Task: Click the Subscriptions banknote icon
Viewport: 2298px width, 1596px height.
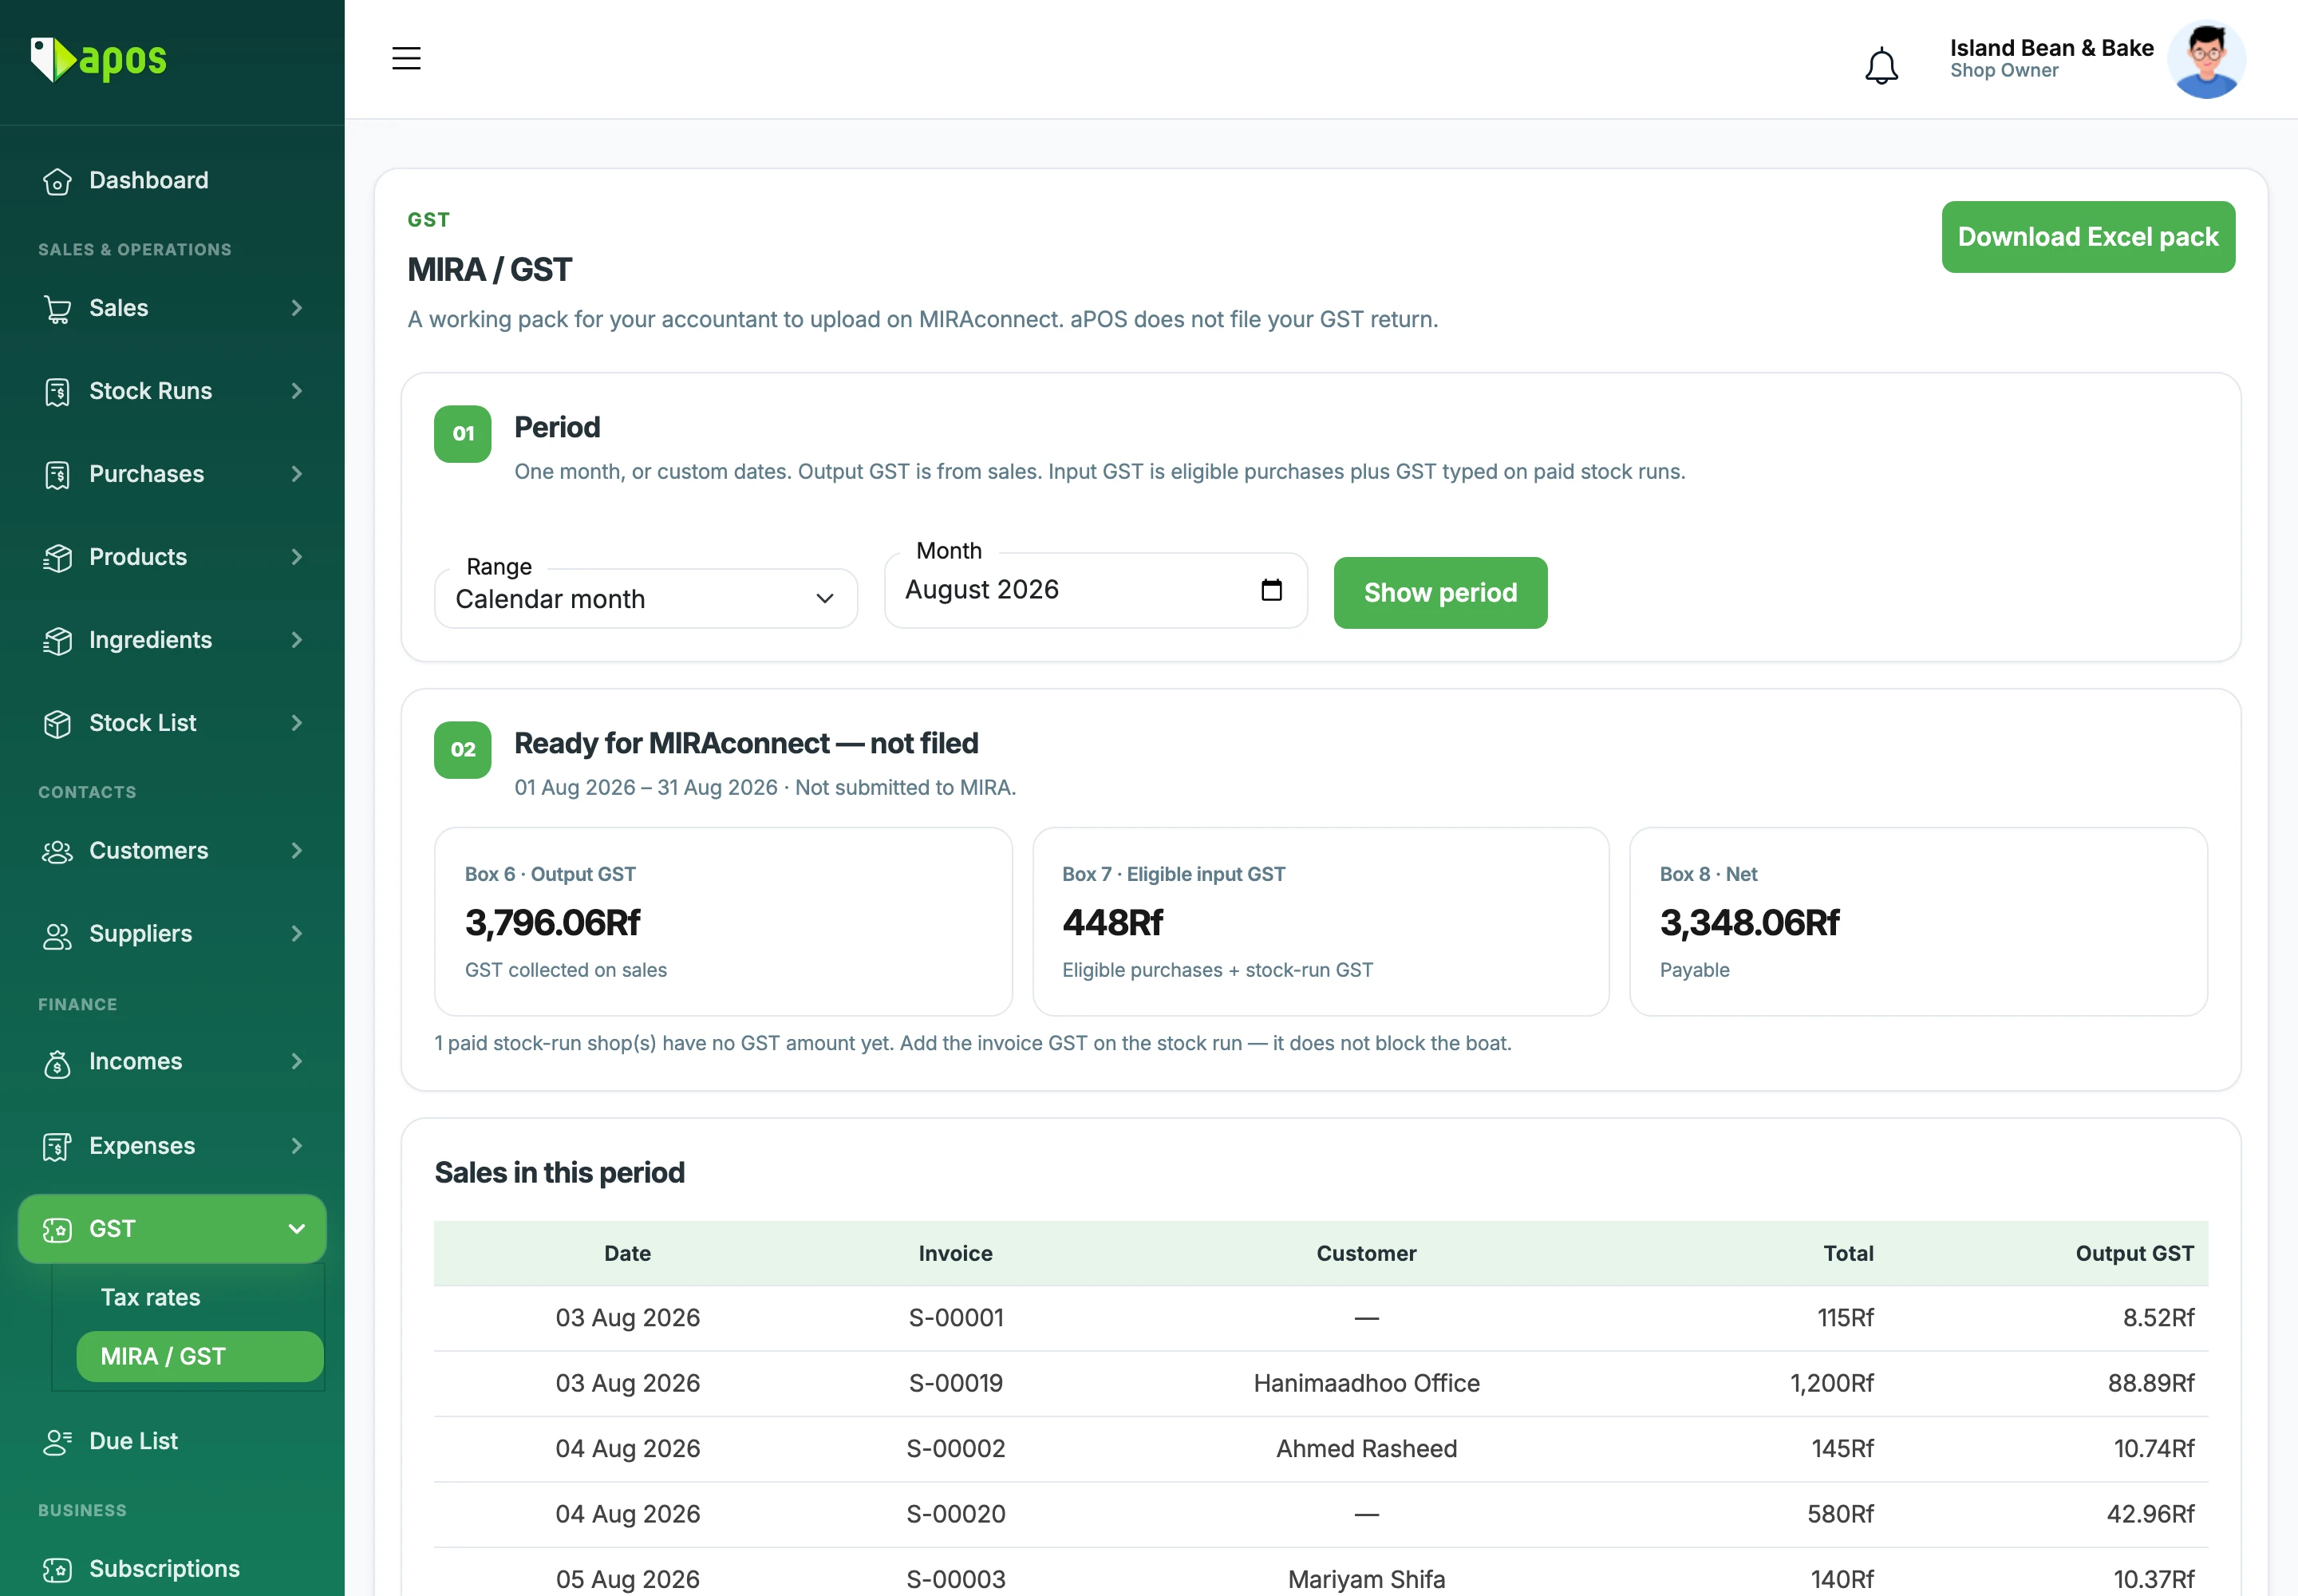Action: tap(58, 1569)
